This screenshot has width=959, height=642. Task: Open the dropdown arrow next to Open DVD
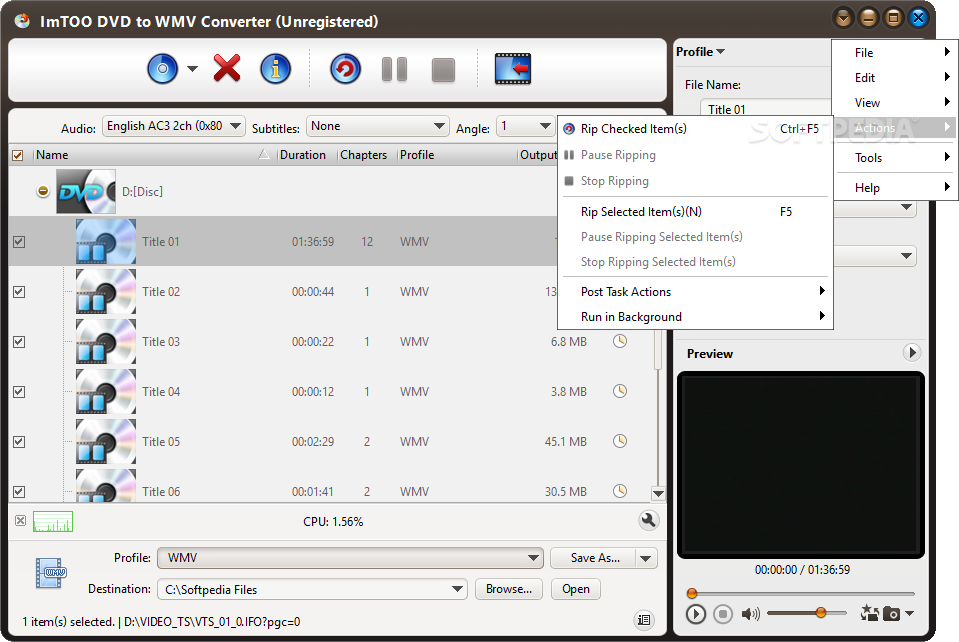coord(192,68)
